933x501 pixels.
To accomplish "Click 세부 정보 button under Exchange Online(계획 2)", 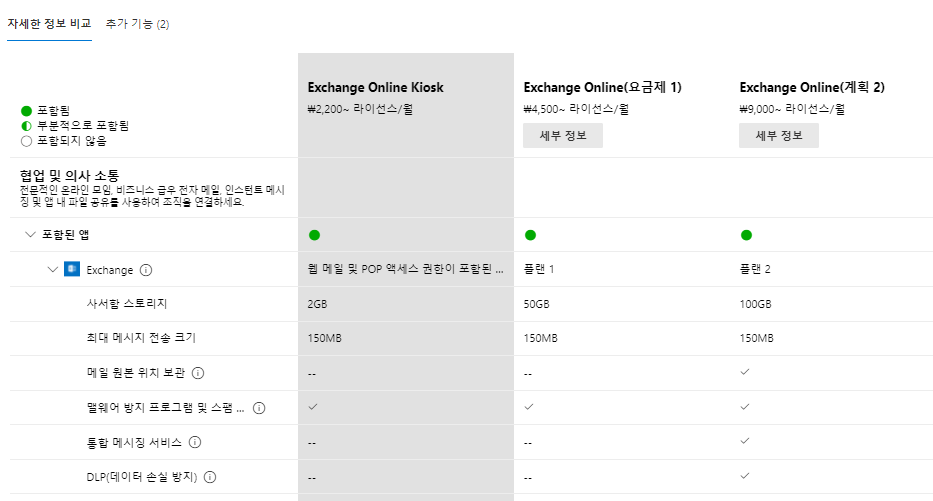I will click(x=779, y=136).
